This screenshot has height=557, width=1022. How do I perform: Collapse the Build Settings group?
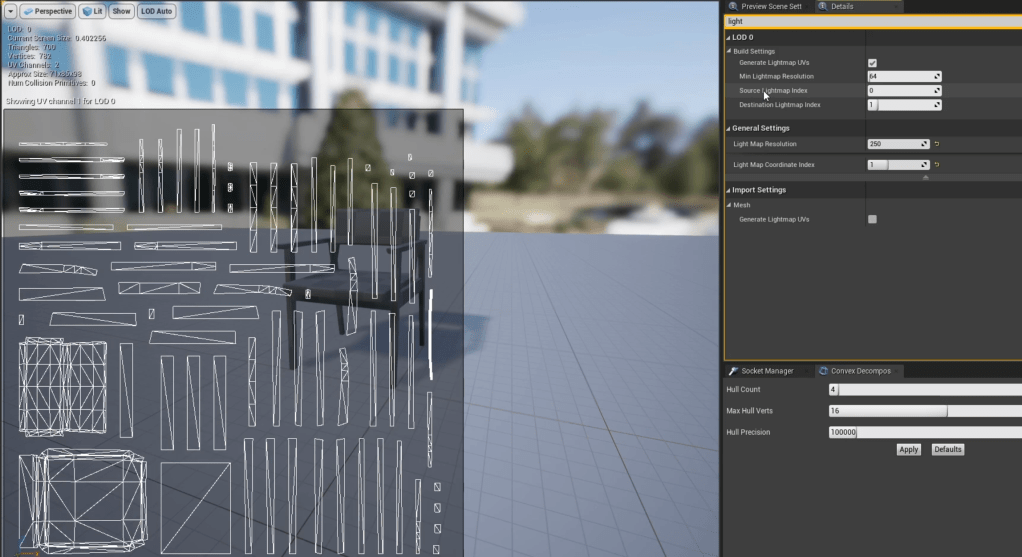729,51
